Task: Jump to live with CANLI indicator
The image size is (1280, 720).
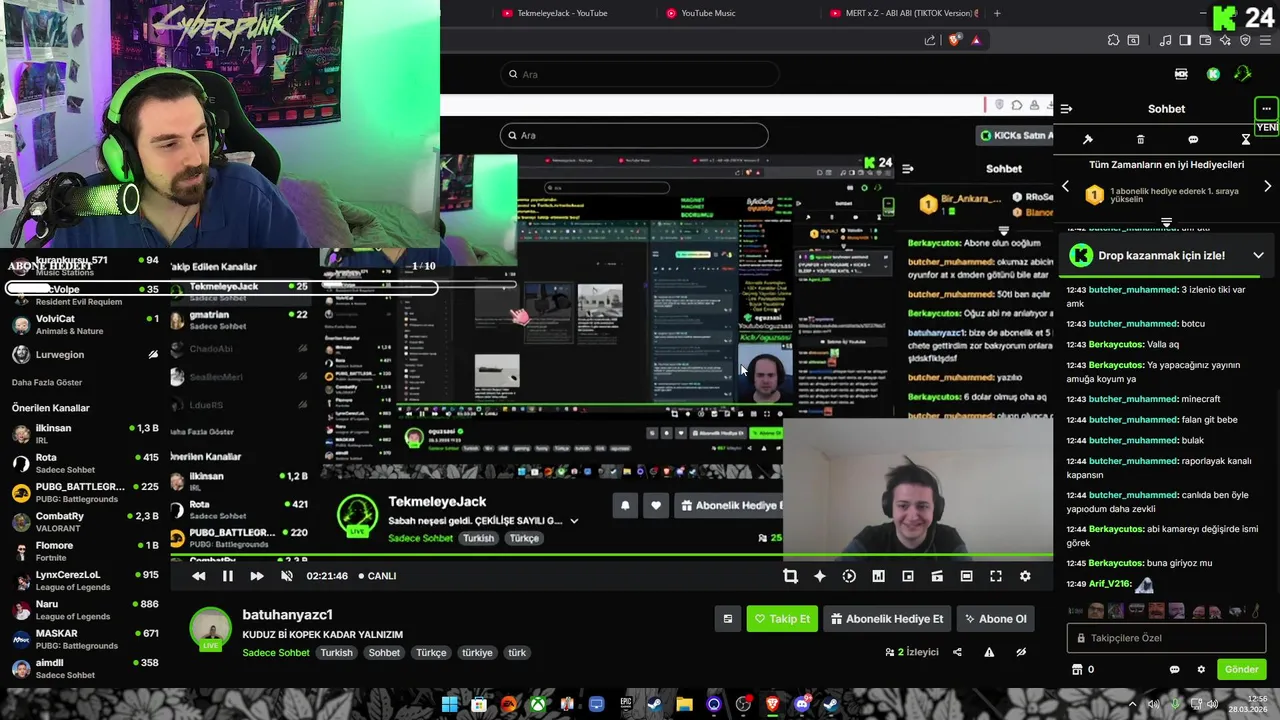Action: pyautogui.click(x=378, y=576)
